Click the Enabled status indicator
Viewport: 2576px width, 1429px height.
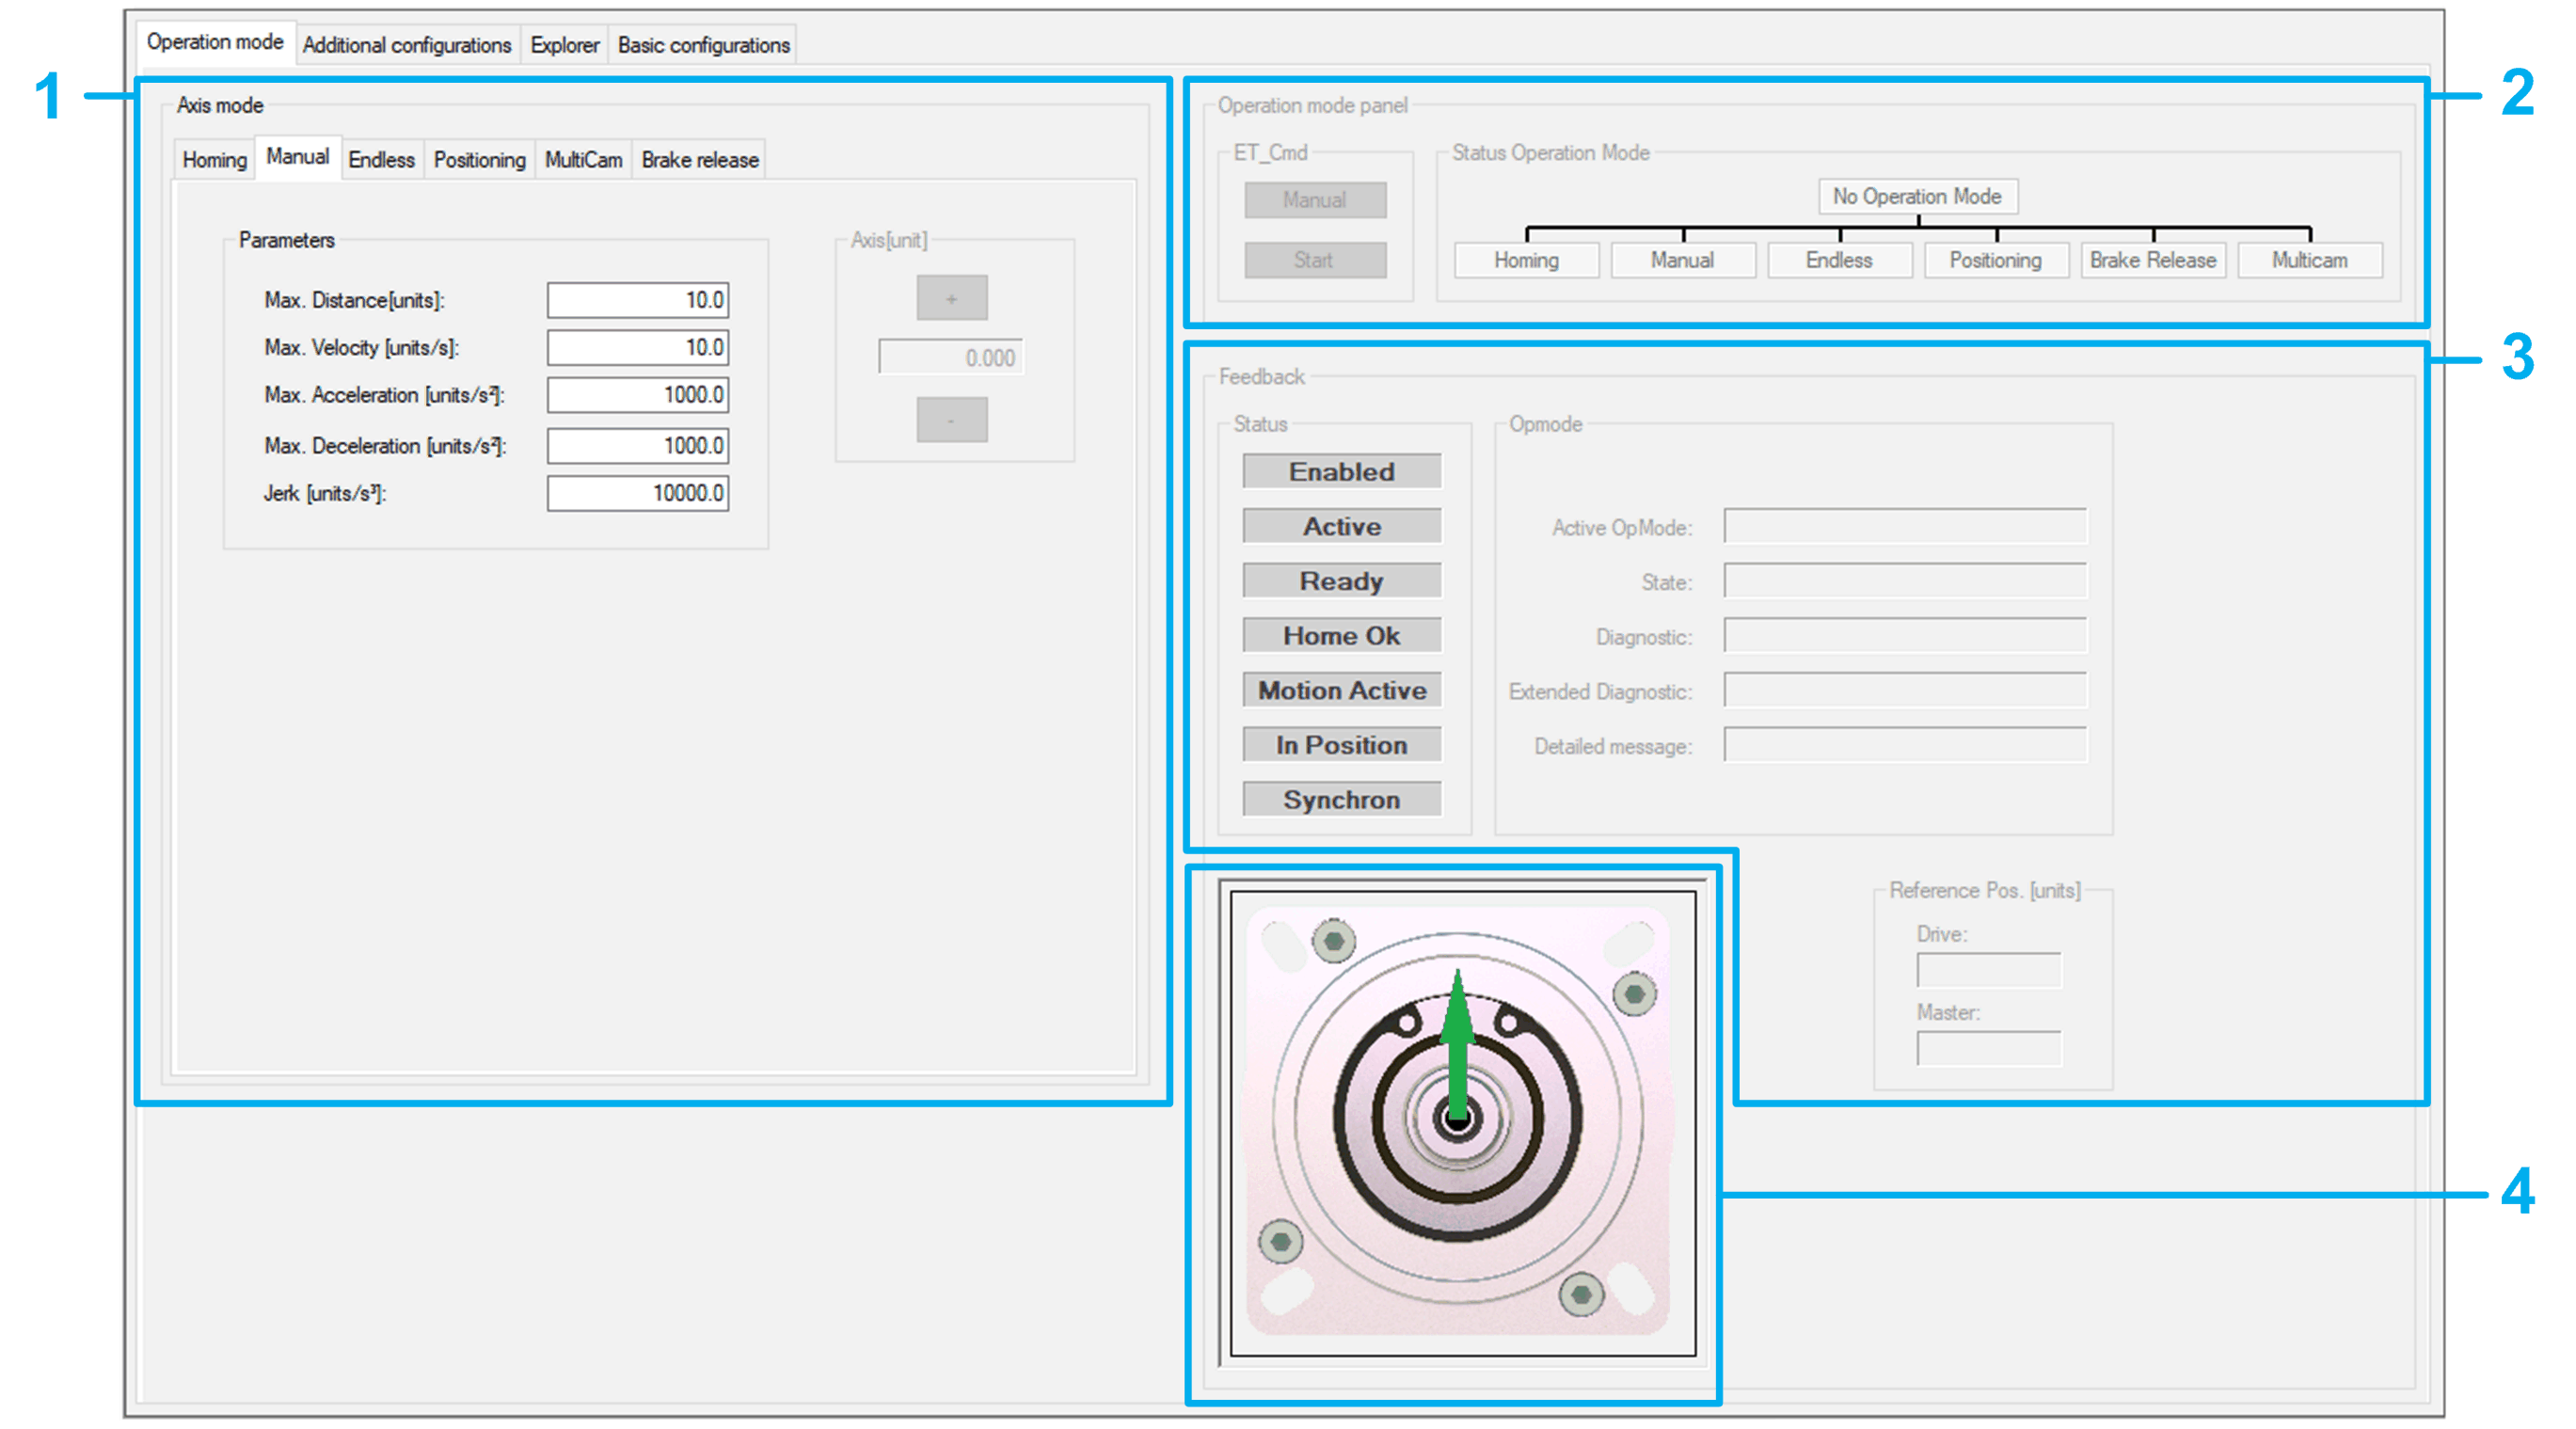[1341, 471]
